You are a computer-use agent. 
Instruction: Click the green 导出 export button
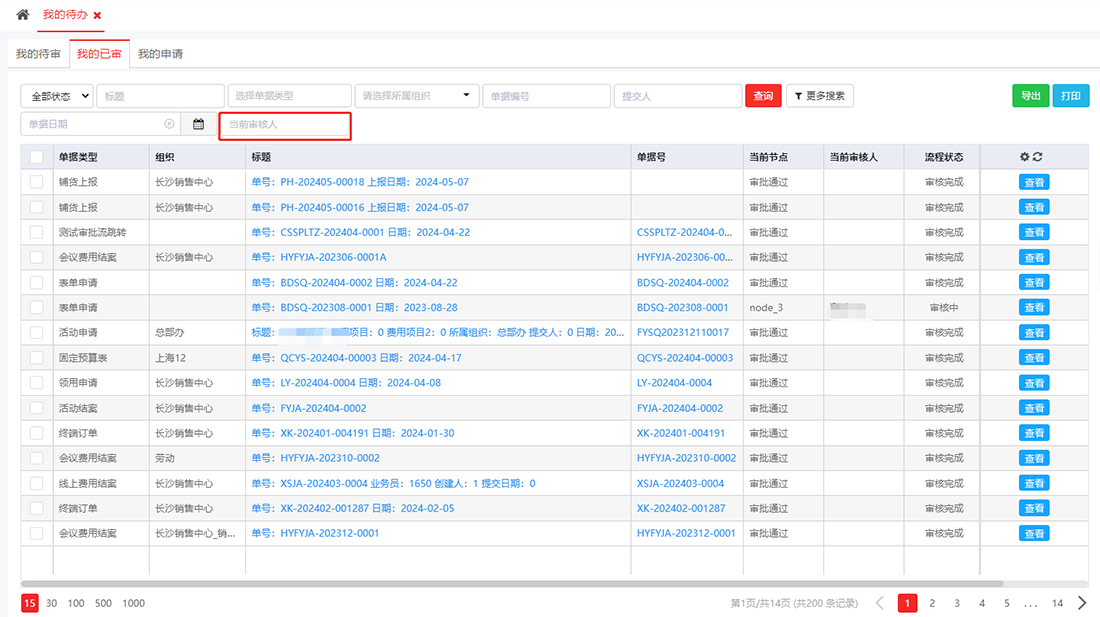click(x=1029, y=96)
